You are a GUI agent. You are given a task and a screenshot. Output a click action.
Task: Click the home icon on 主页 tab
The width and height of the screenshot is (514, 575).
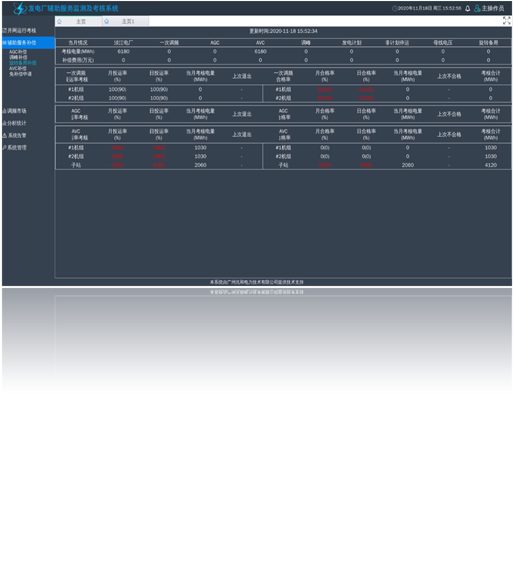coord(59,22)
